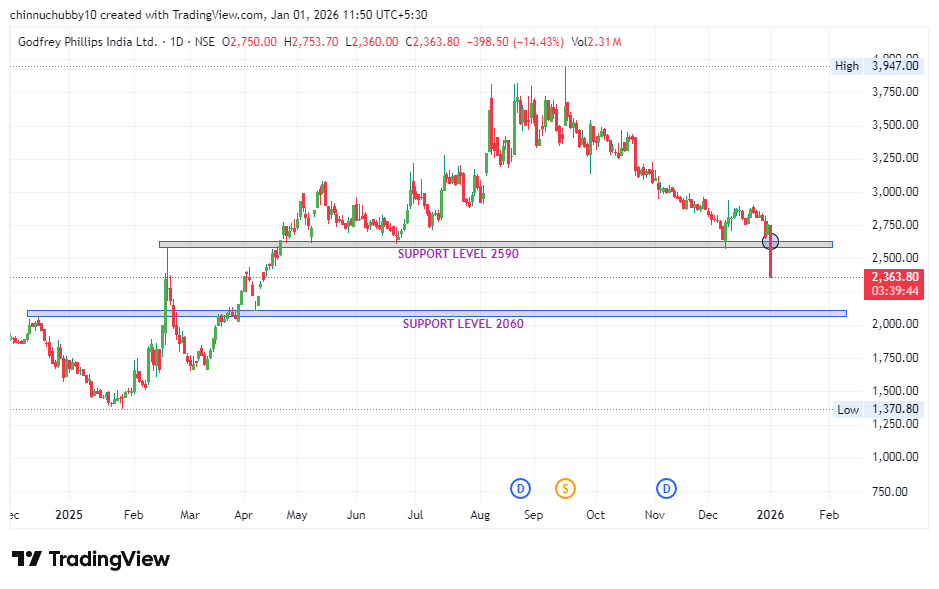Click the SUPPORT LEVEL 2060 label
The width and height of the screenshot is (939, 589).
point(463,324)
